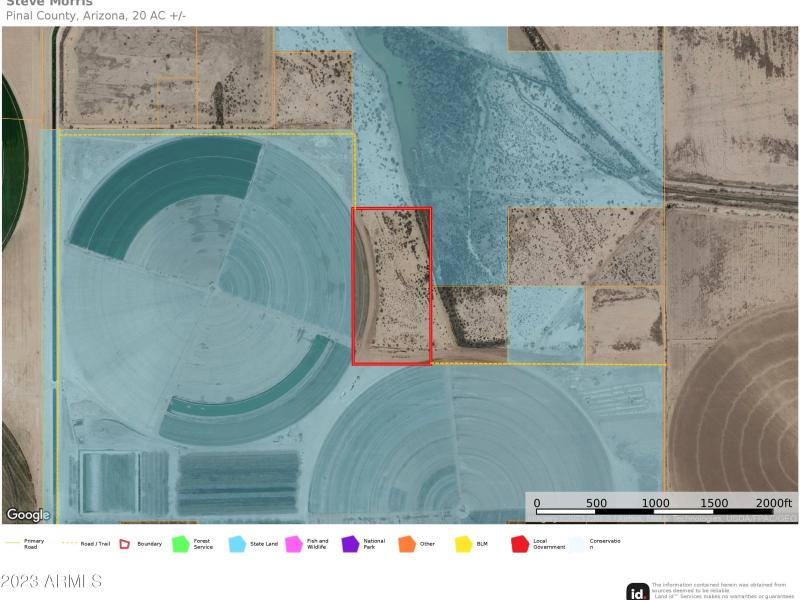Click the dashed Road / Trail line symbol
Image resolution: width=800 pixels, height=600 pixels.
pyautogui.click(x=69, y=543)
